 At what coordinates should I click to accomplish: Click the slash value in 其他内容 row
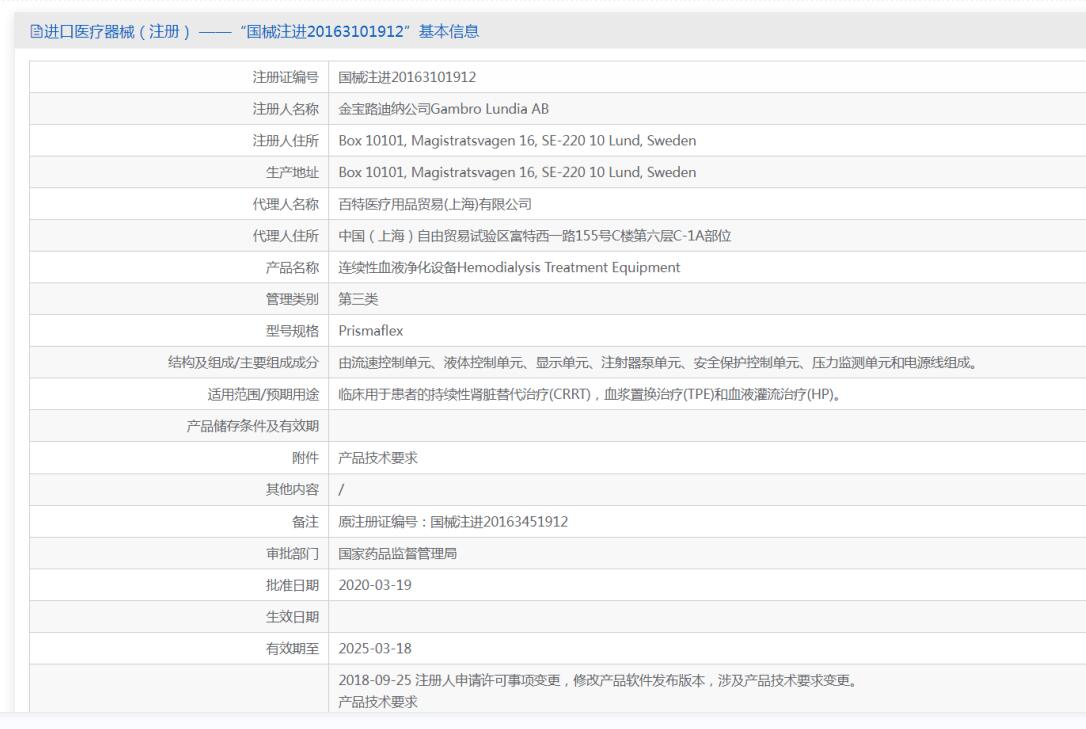(x=341, y=489)
